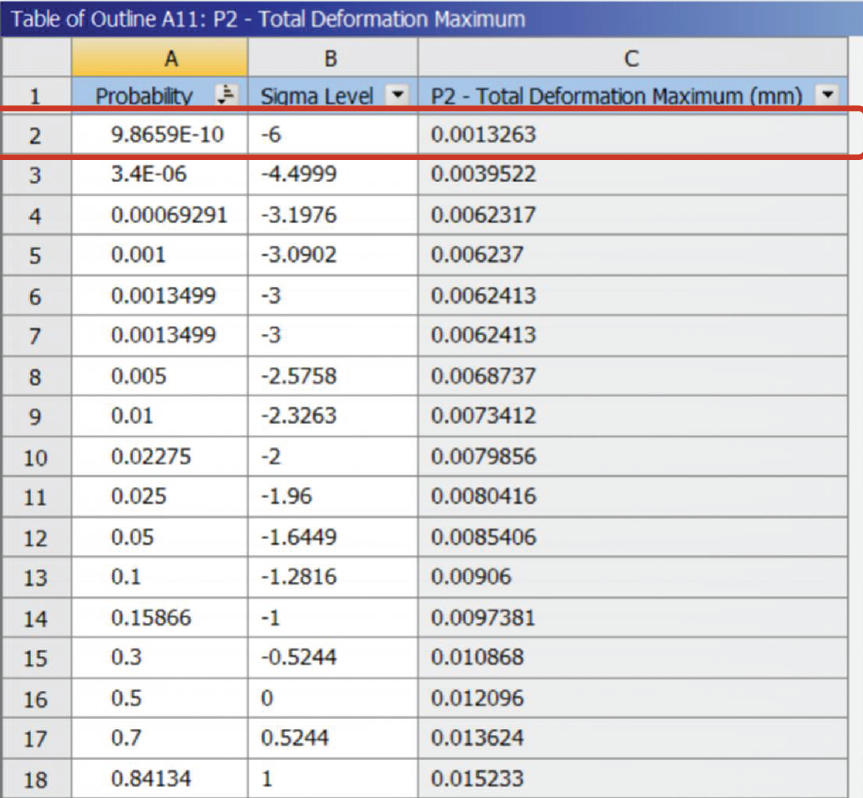Select probability cell 0.025
The image size is (863, 798).
tap(160, 496)
